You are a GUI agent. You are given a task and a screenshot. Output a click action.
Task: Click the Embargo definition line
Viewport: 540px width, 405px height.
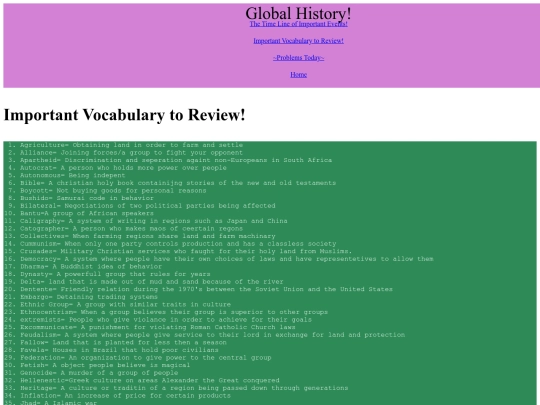tap(89, 297)
